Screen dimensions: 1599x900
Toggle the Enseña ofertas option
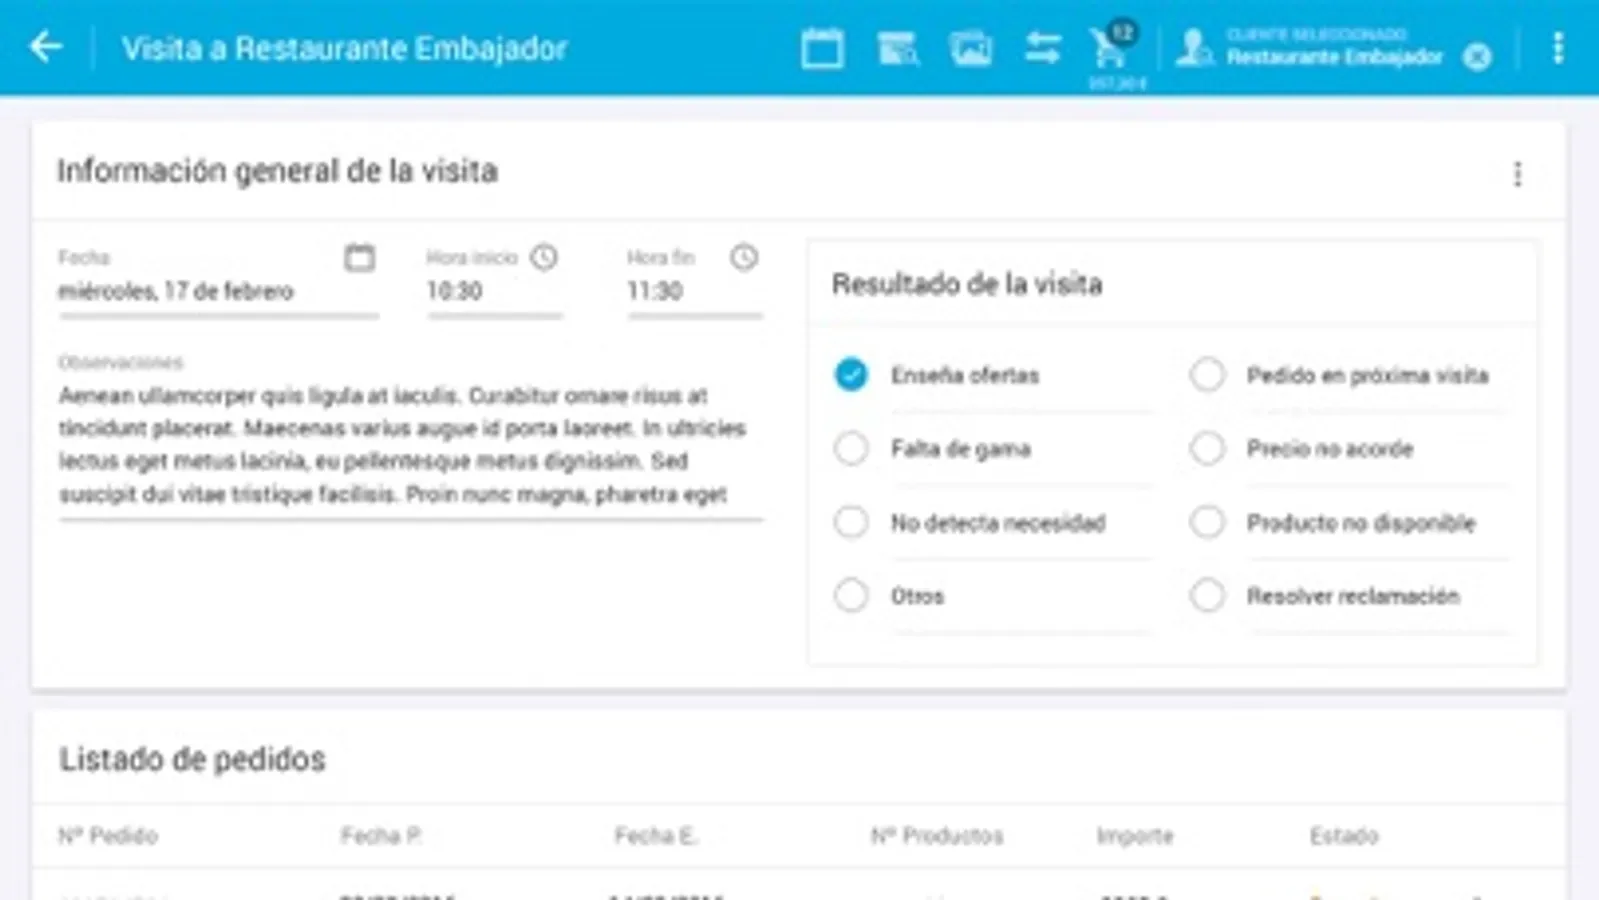(x=851, y=375)
